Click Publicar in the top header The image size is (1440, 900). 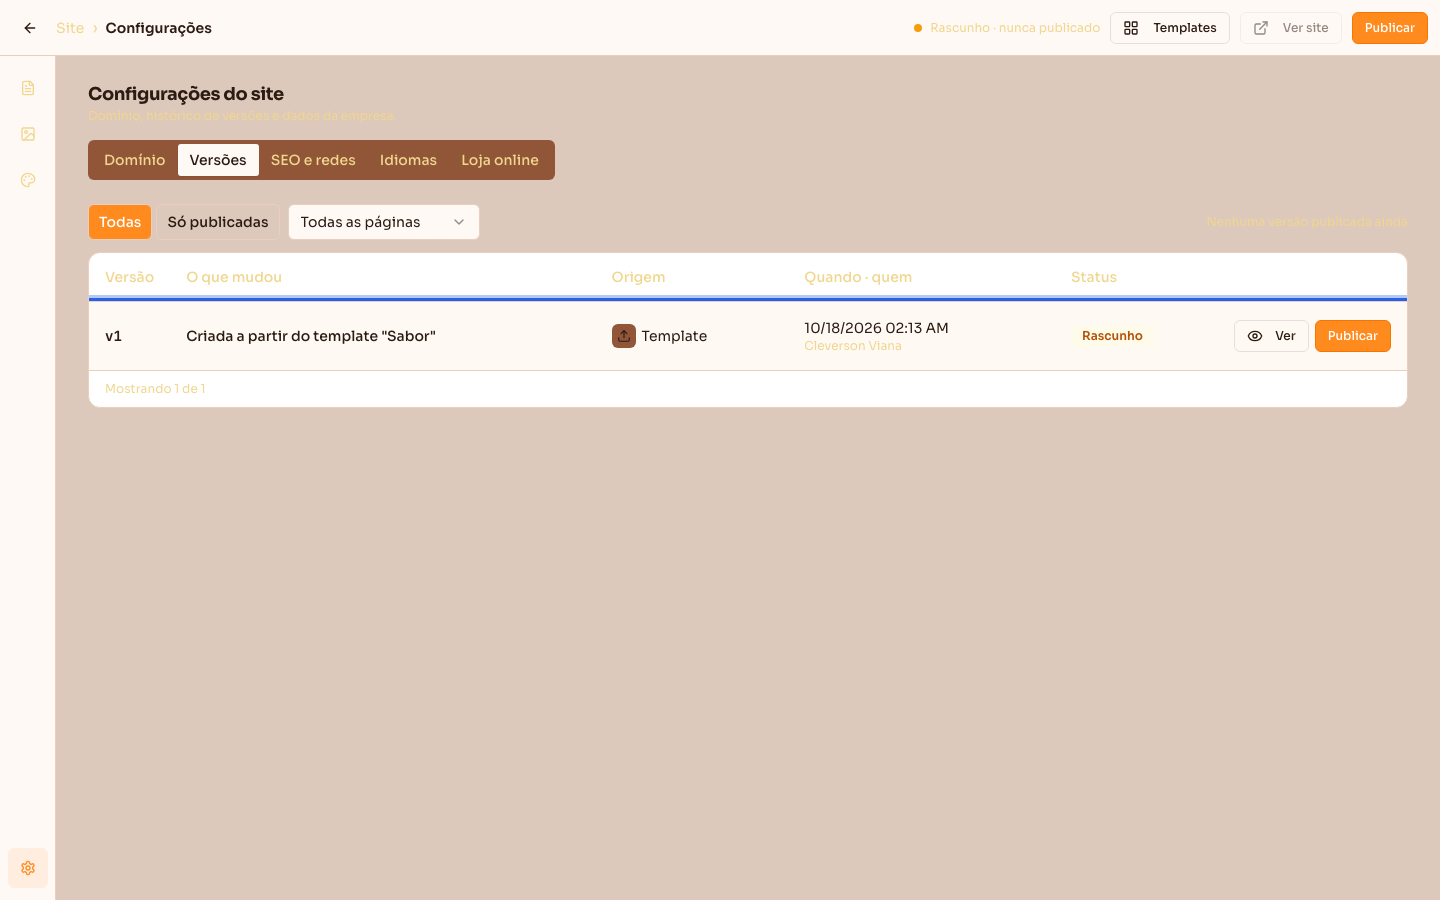1390,28
